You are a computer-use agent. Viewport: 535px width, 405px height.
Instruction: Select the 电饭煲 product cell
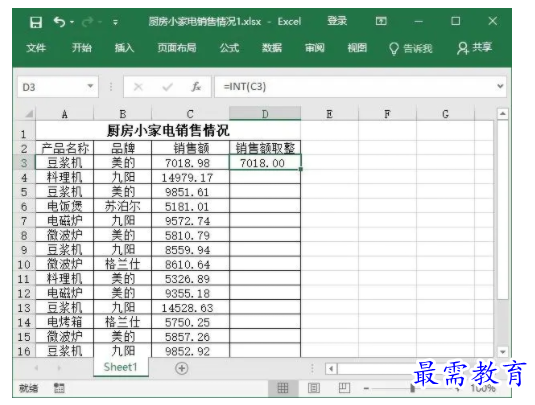coord(64,206)
